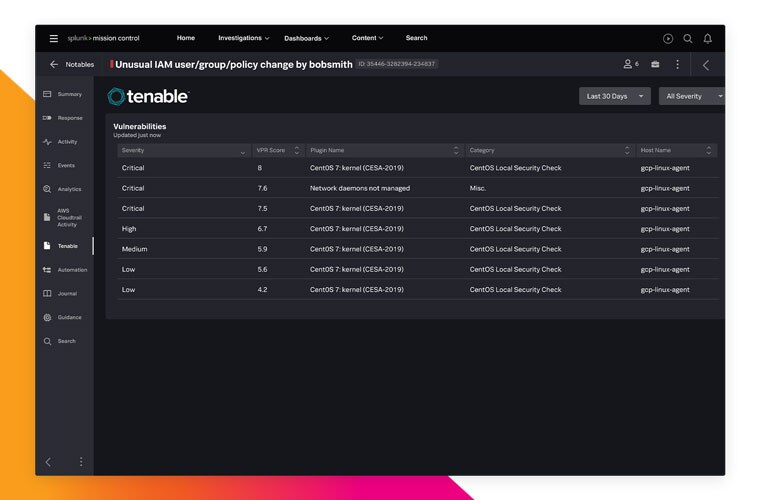Collapse the sidebar with bottom chevron

click(48, 462)
